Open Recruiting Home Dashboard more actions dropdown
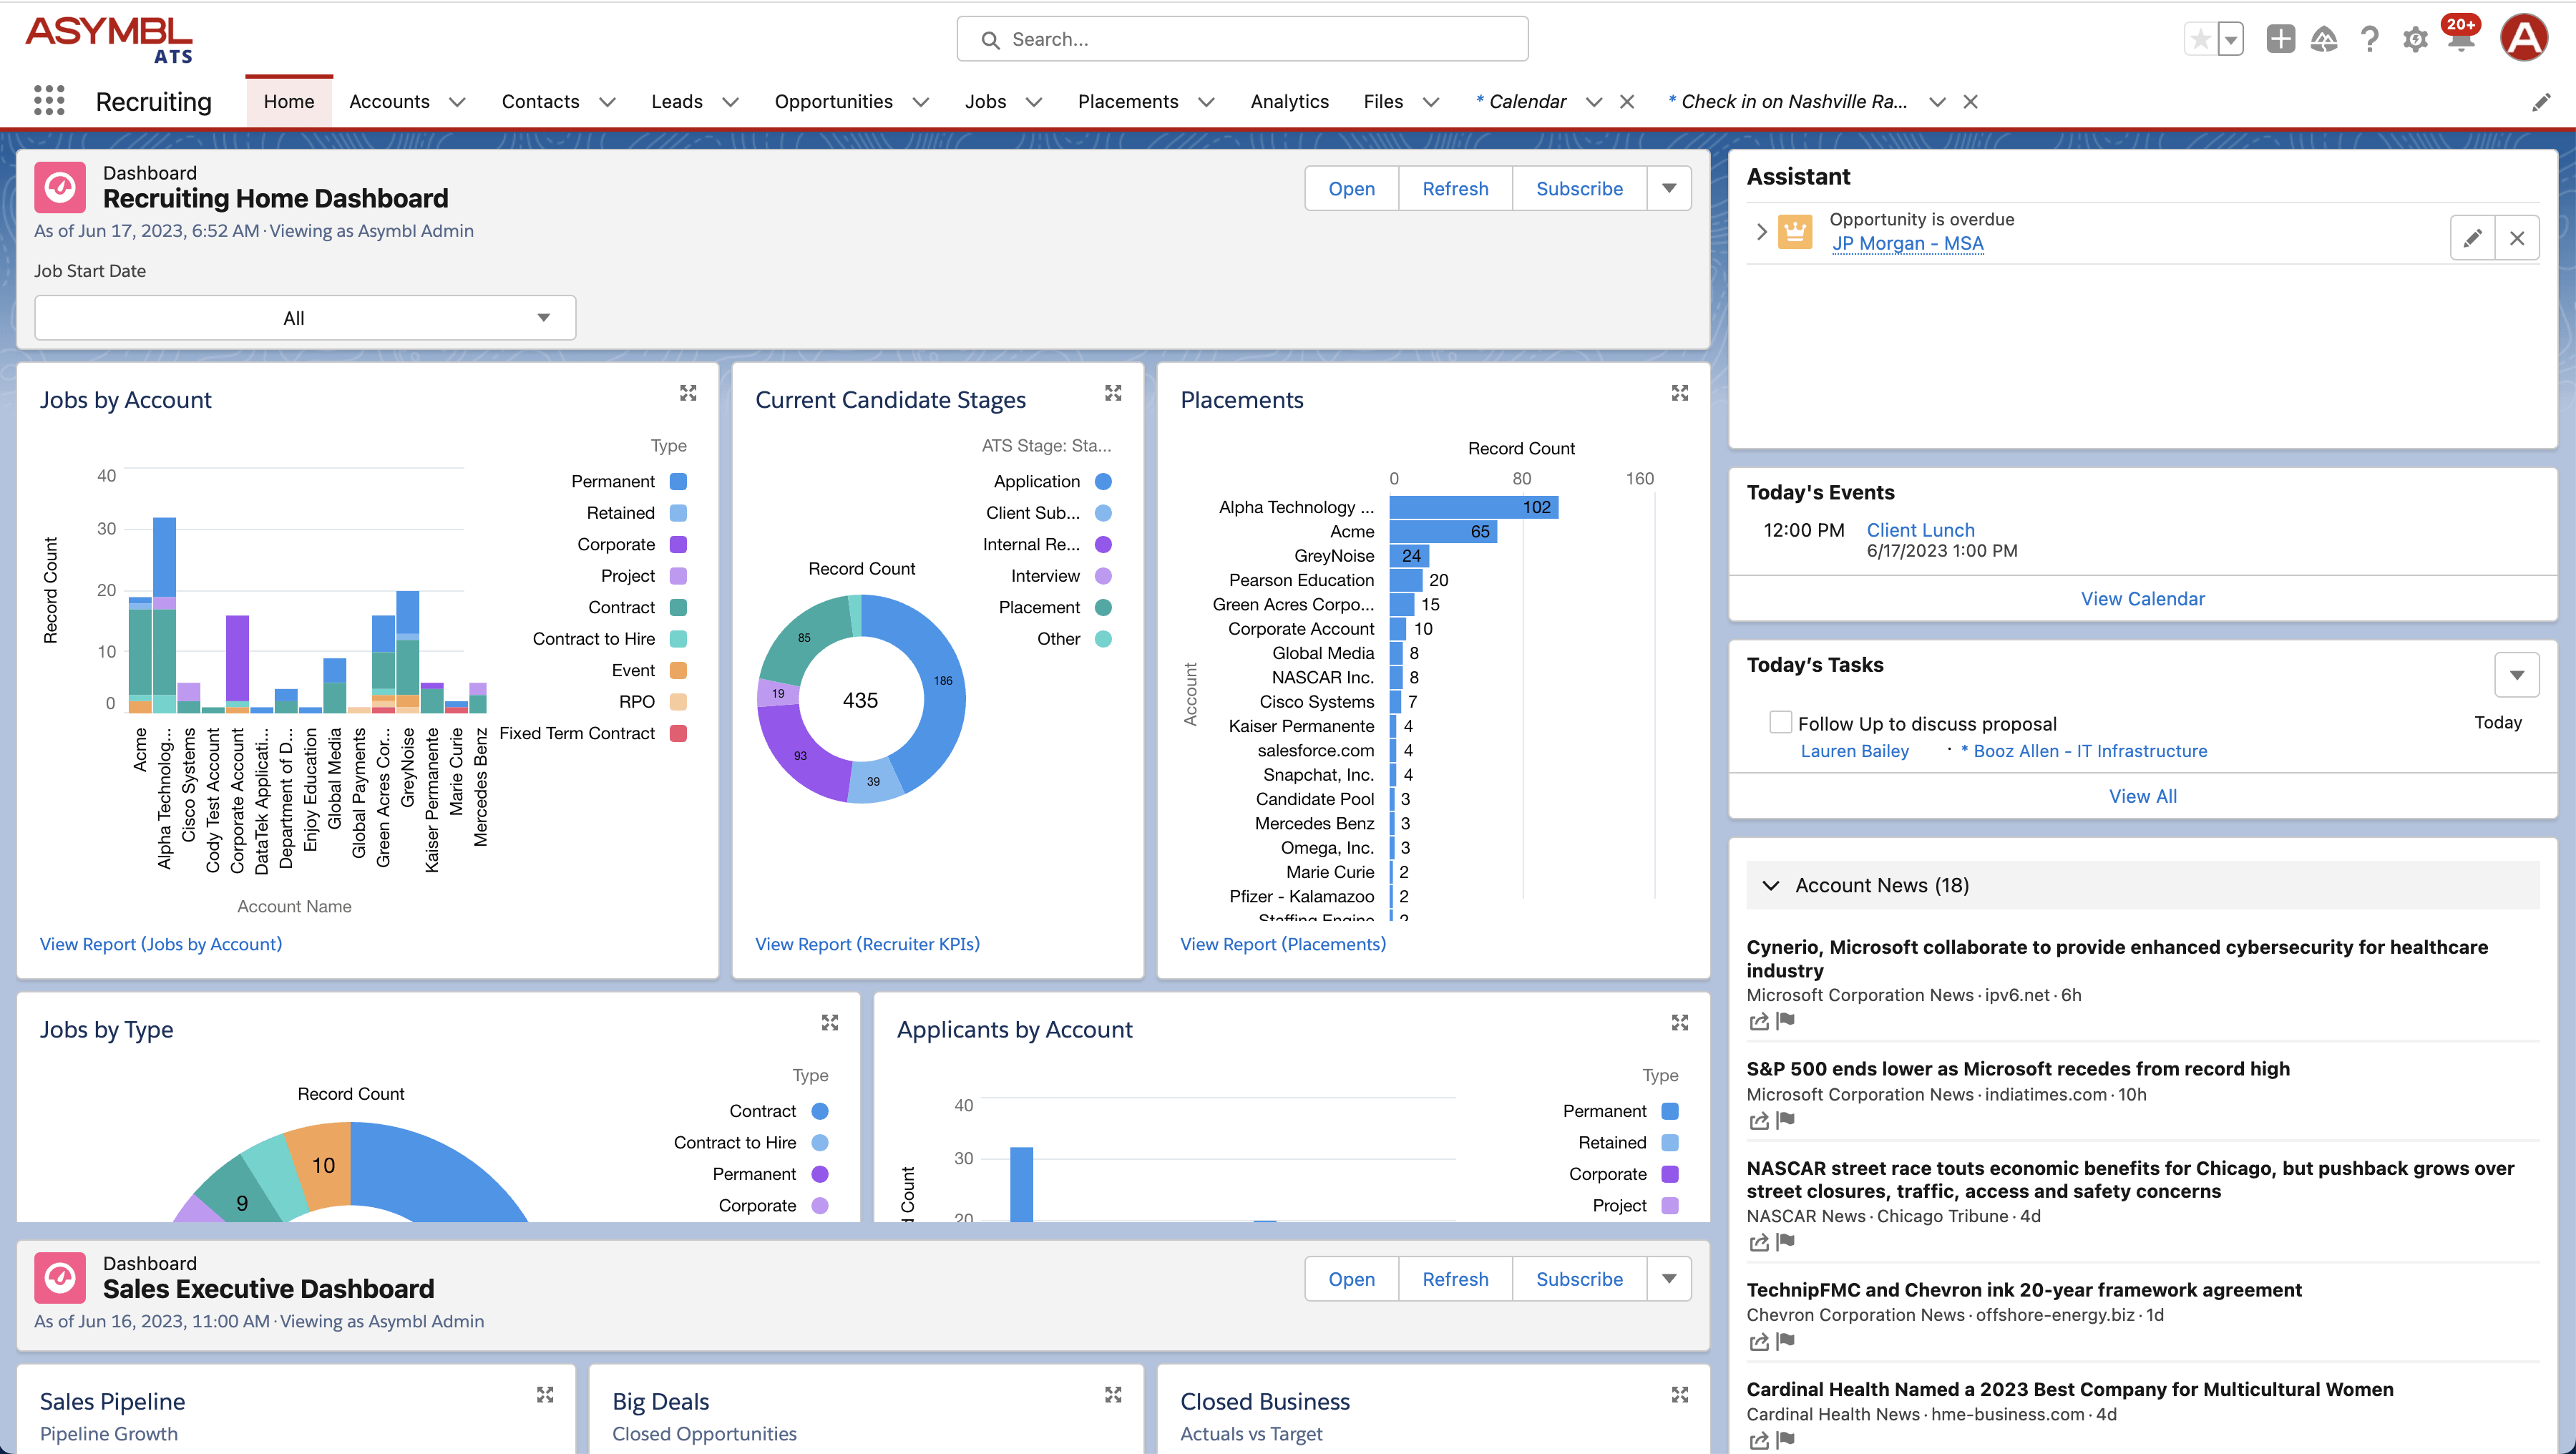 (x=1669, y=188)
